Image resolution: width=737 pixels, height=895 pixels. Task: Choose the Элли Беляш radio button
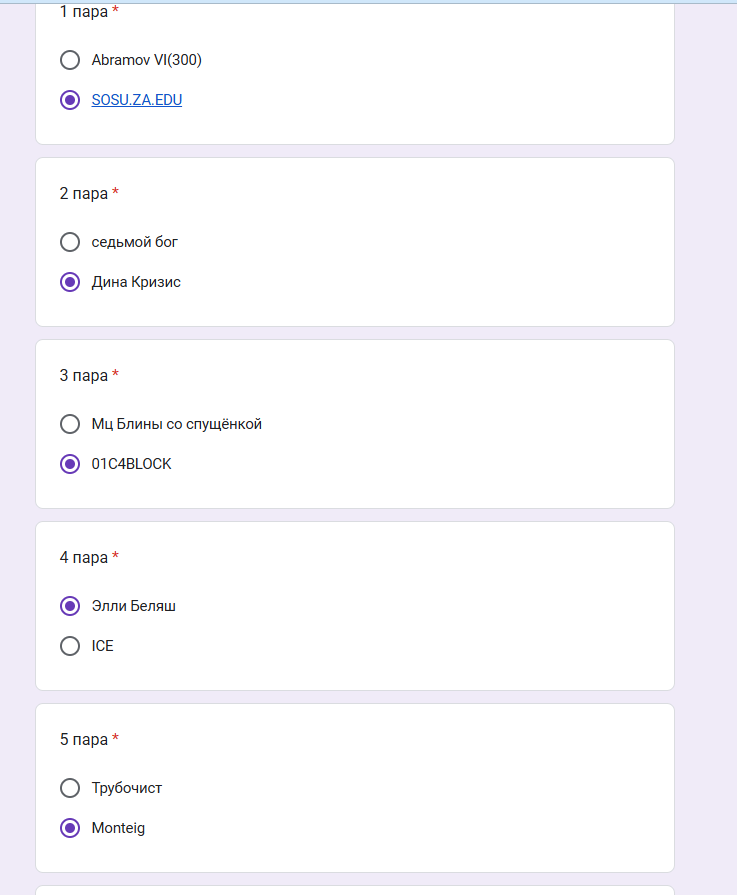(70, 606)
